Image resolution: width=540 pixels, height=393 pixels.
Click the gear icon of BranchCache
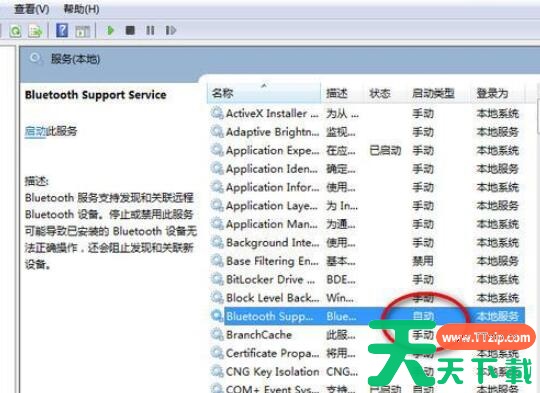217,334
